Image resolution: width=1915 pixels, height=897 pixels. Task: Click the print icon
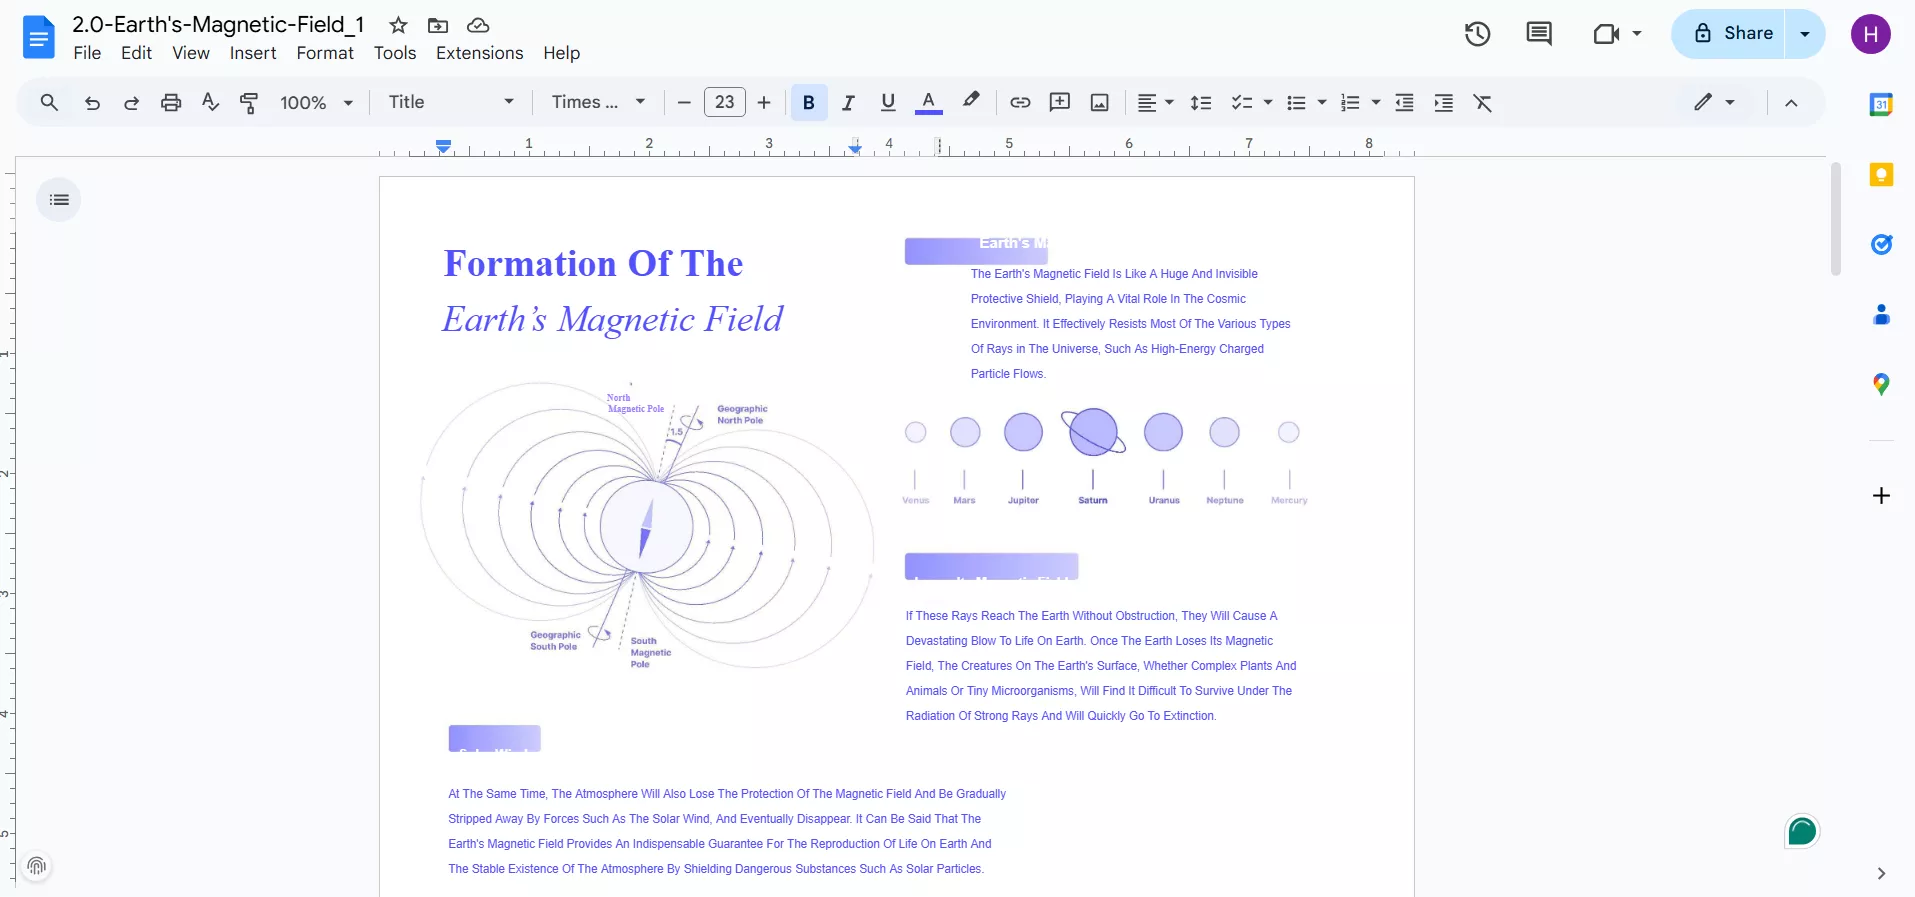coord(171,103)
